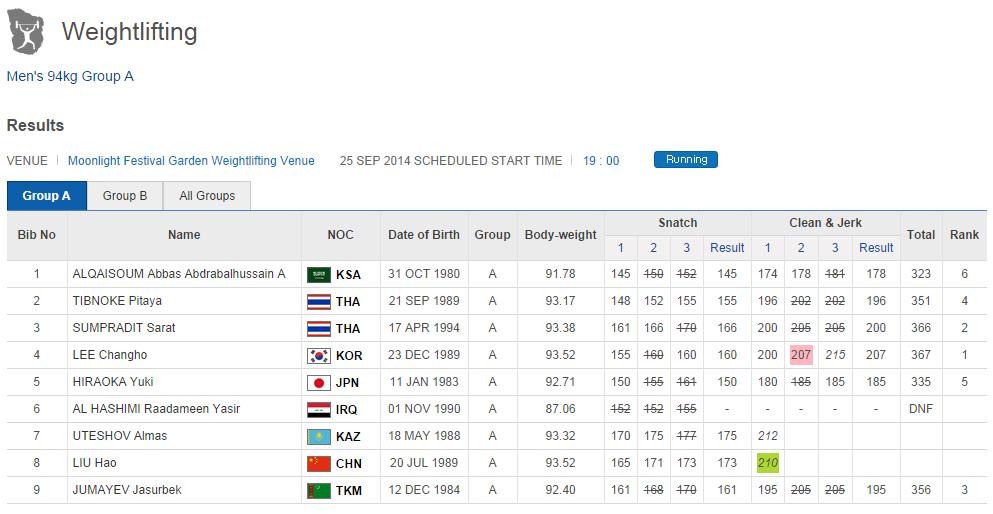Click athlete name LEE Changho
This screenshot has height=514, width=993.
pos(110,355)
